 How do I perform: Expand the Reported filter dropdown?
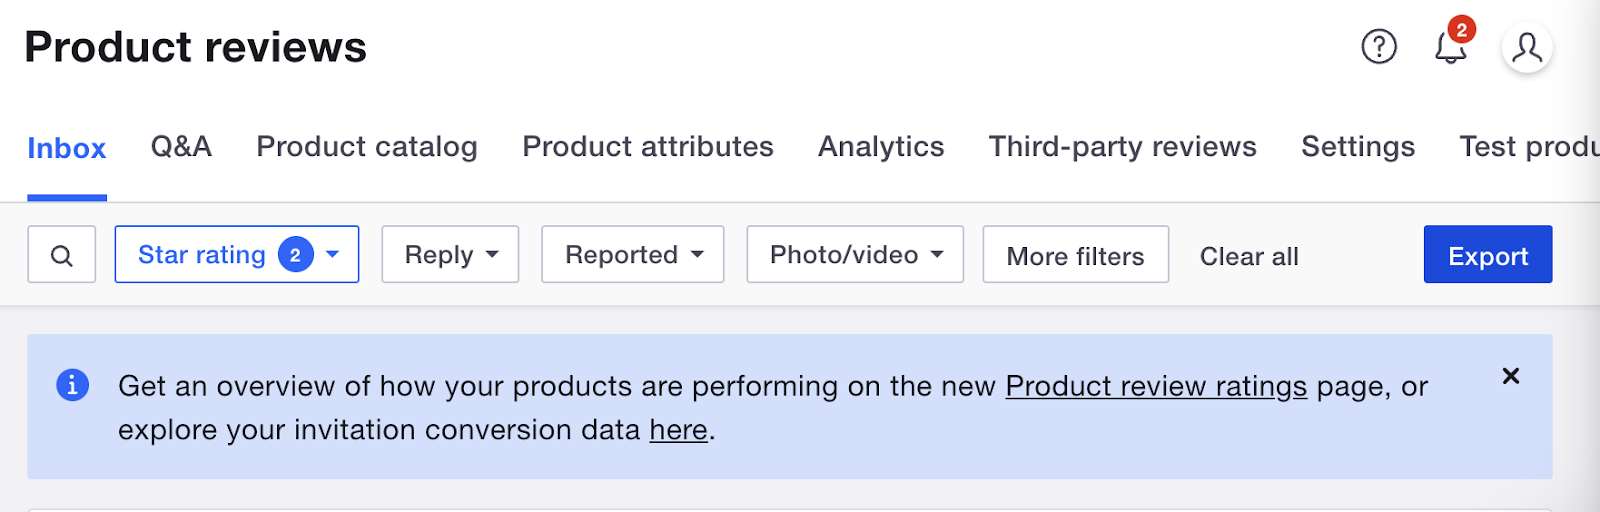633,255
